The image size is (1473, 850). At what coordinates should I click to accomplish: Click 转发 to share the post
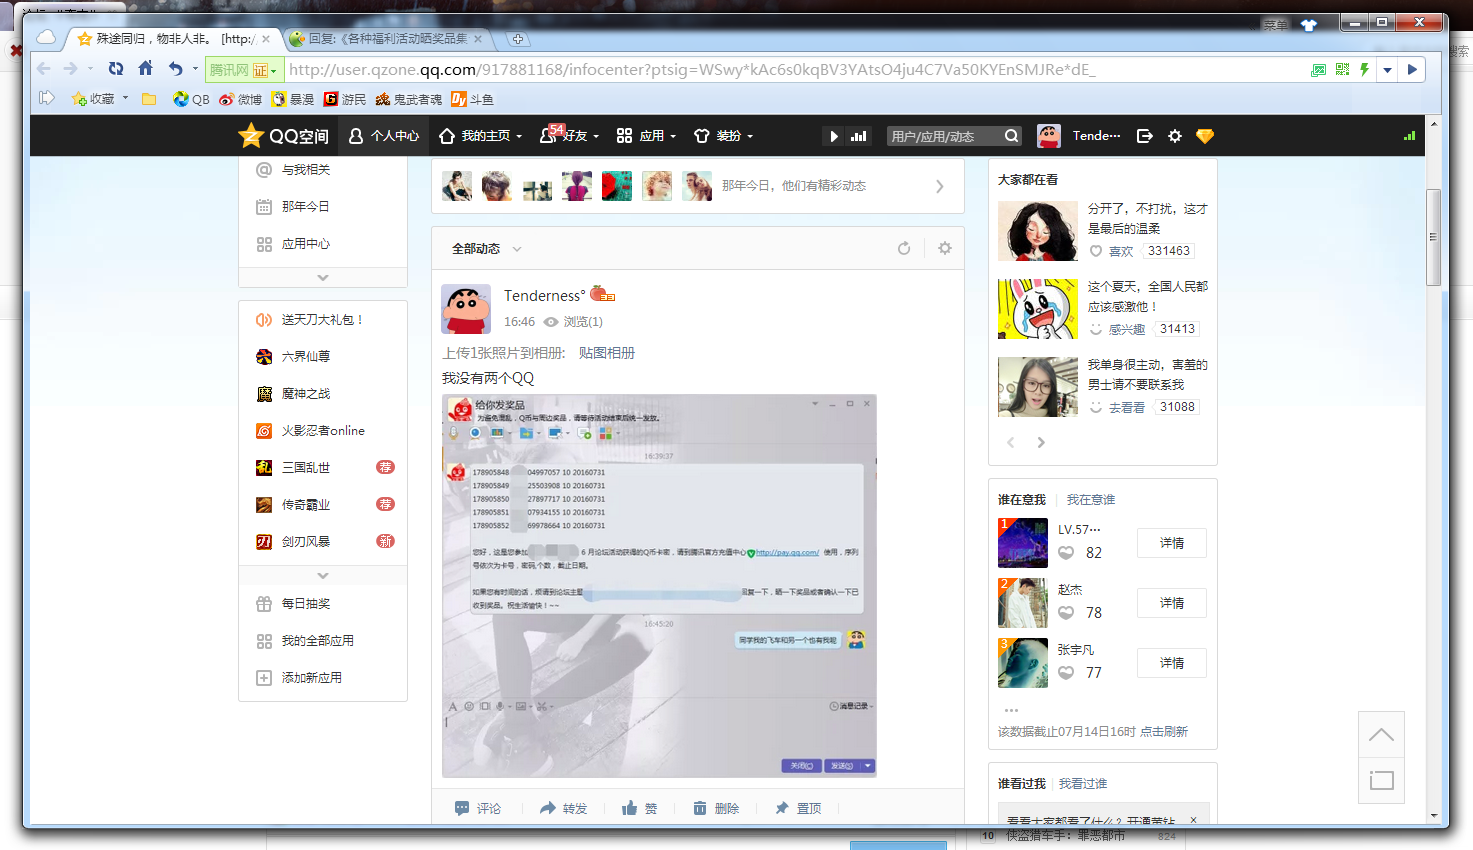[x=564, y=808]
